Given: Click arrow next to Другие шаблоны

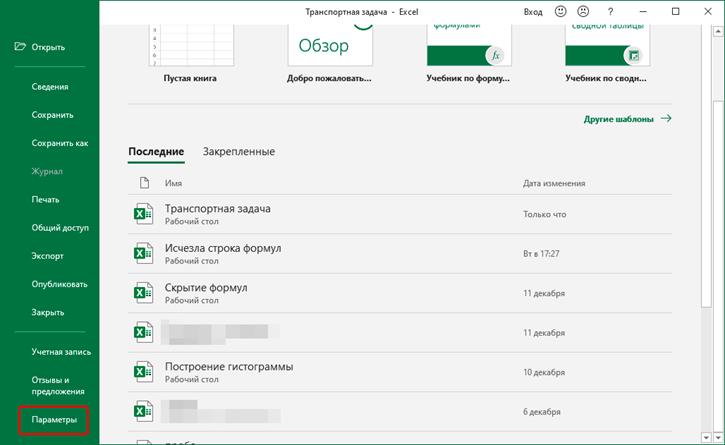Looking at the screenshot, I should pyautogui.click(x=666, y=118).
